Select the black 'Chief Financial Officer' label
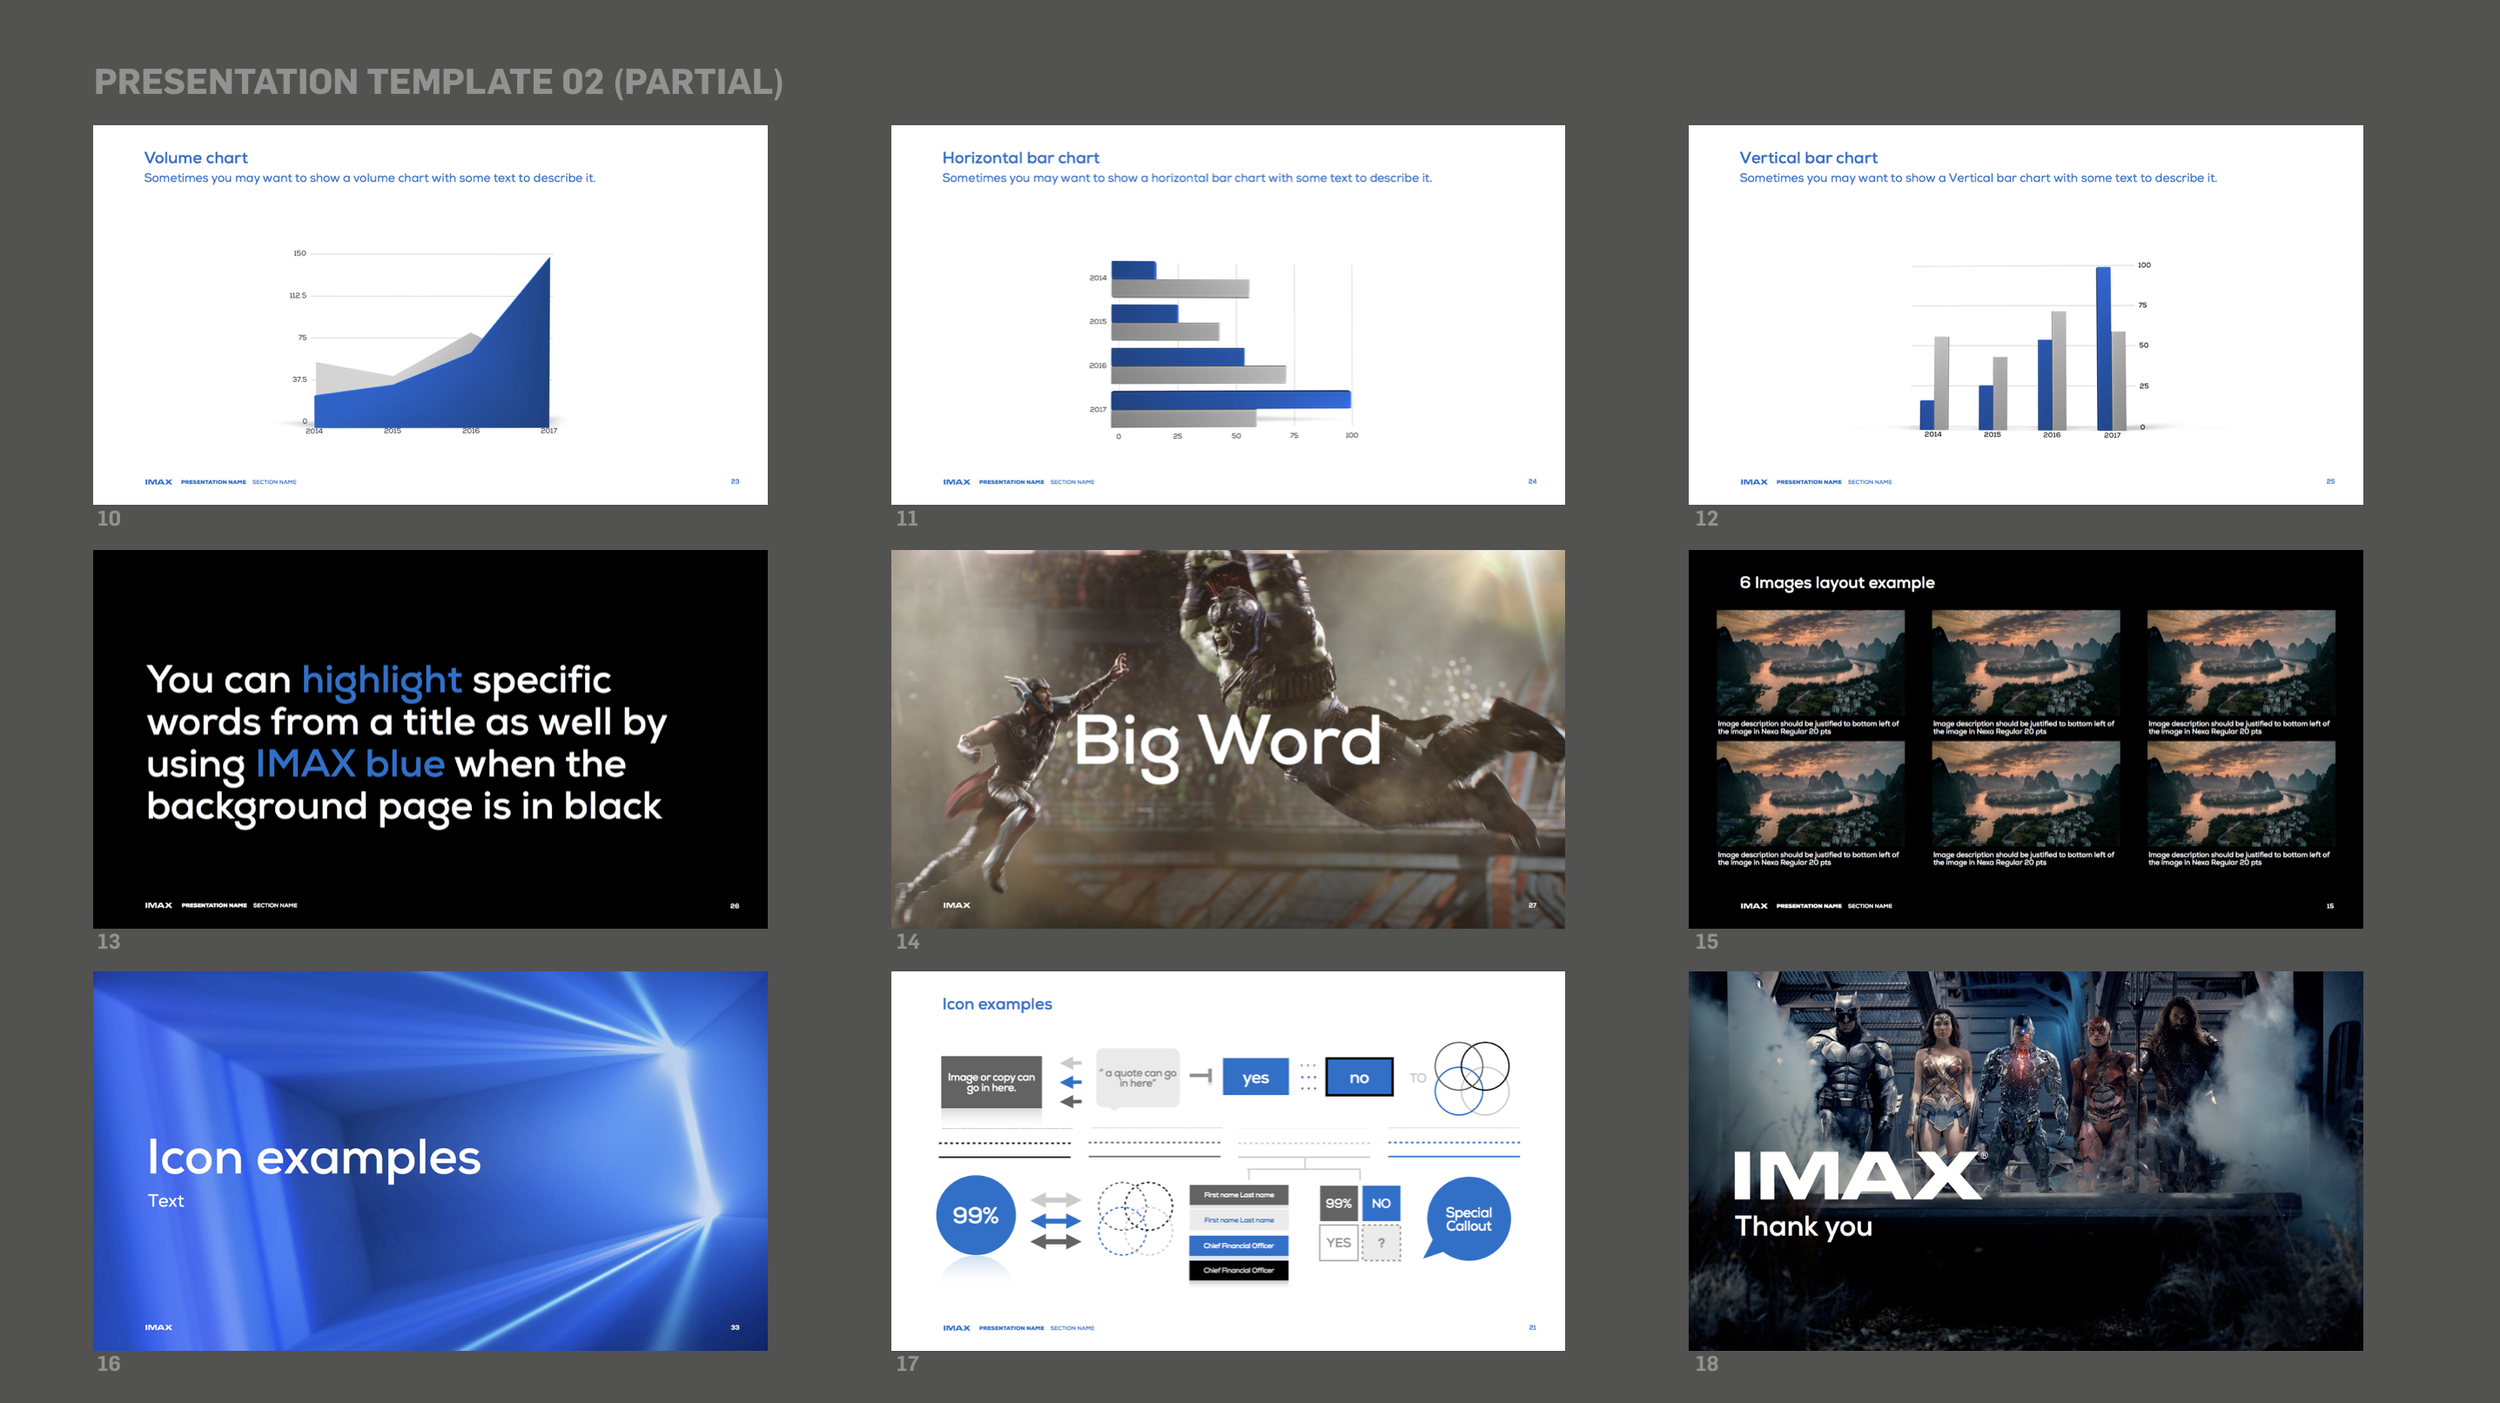 [x=1239, y=1271]
